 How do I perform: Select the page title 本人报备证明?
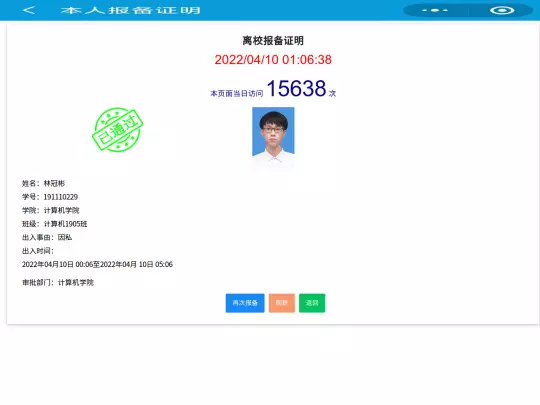pos(131,10)
